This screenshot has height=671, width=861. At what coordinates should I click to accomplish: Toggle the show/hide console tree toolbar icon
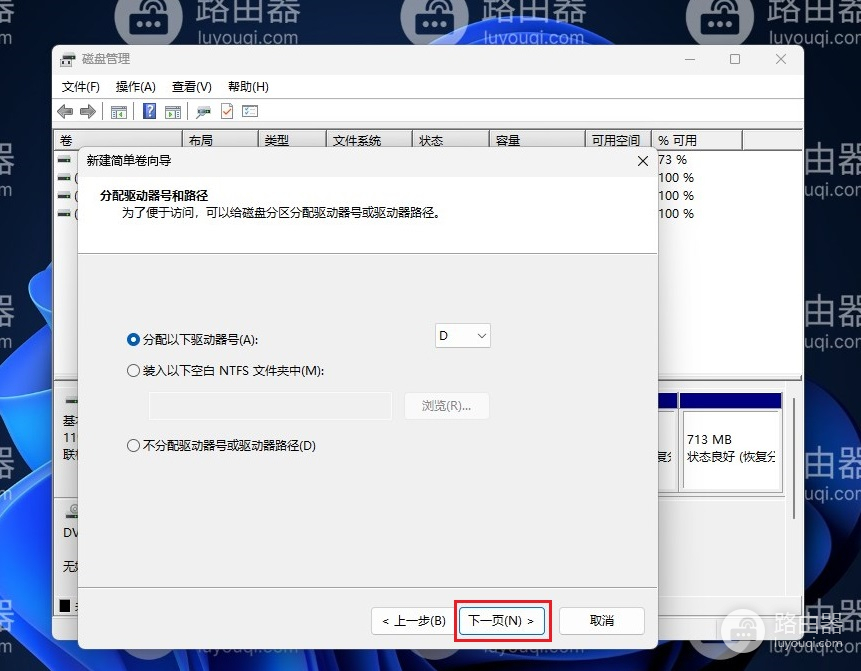(119, 111)
